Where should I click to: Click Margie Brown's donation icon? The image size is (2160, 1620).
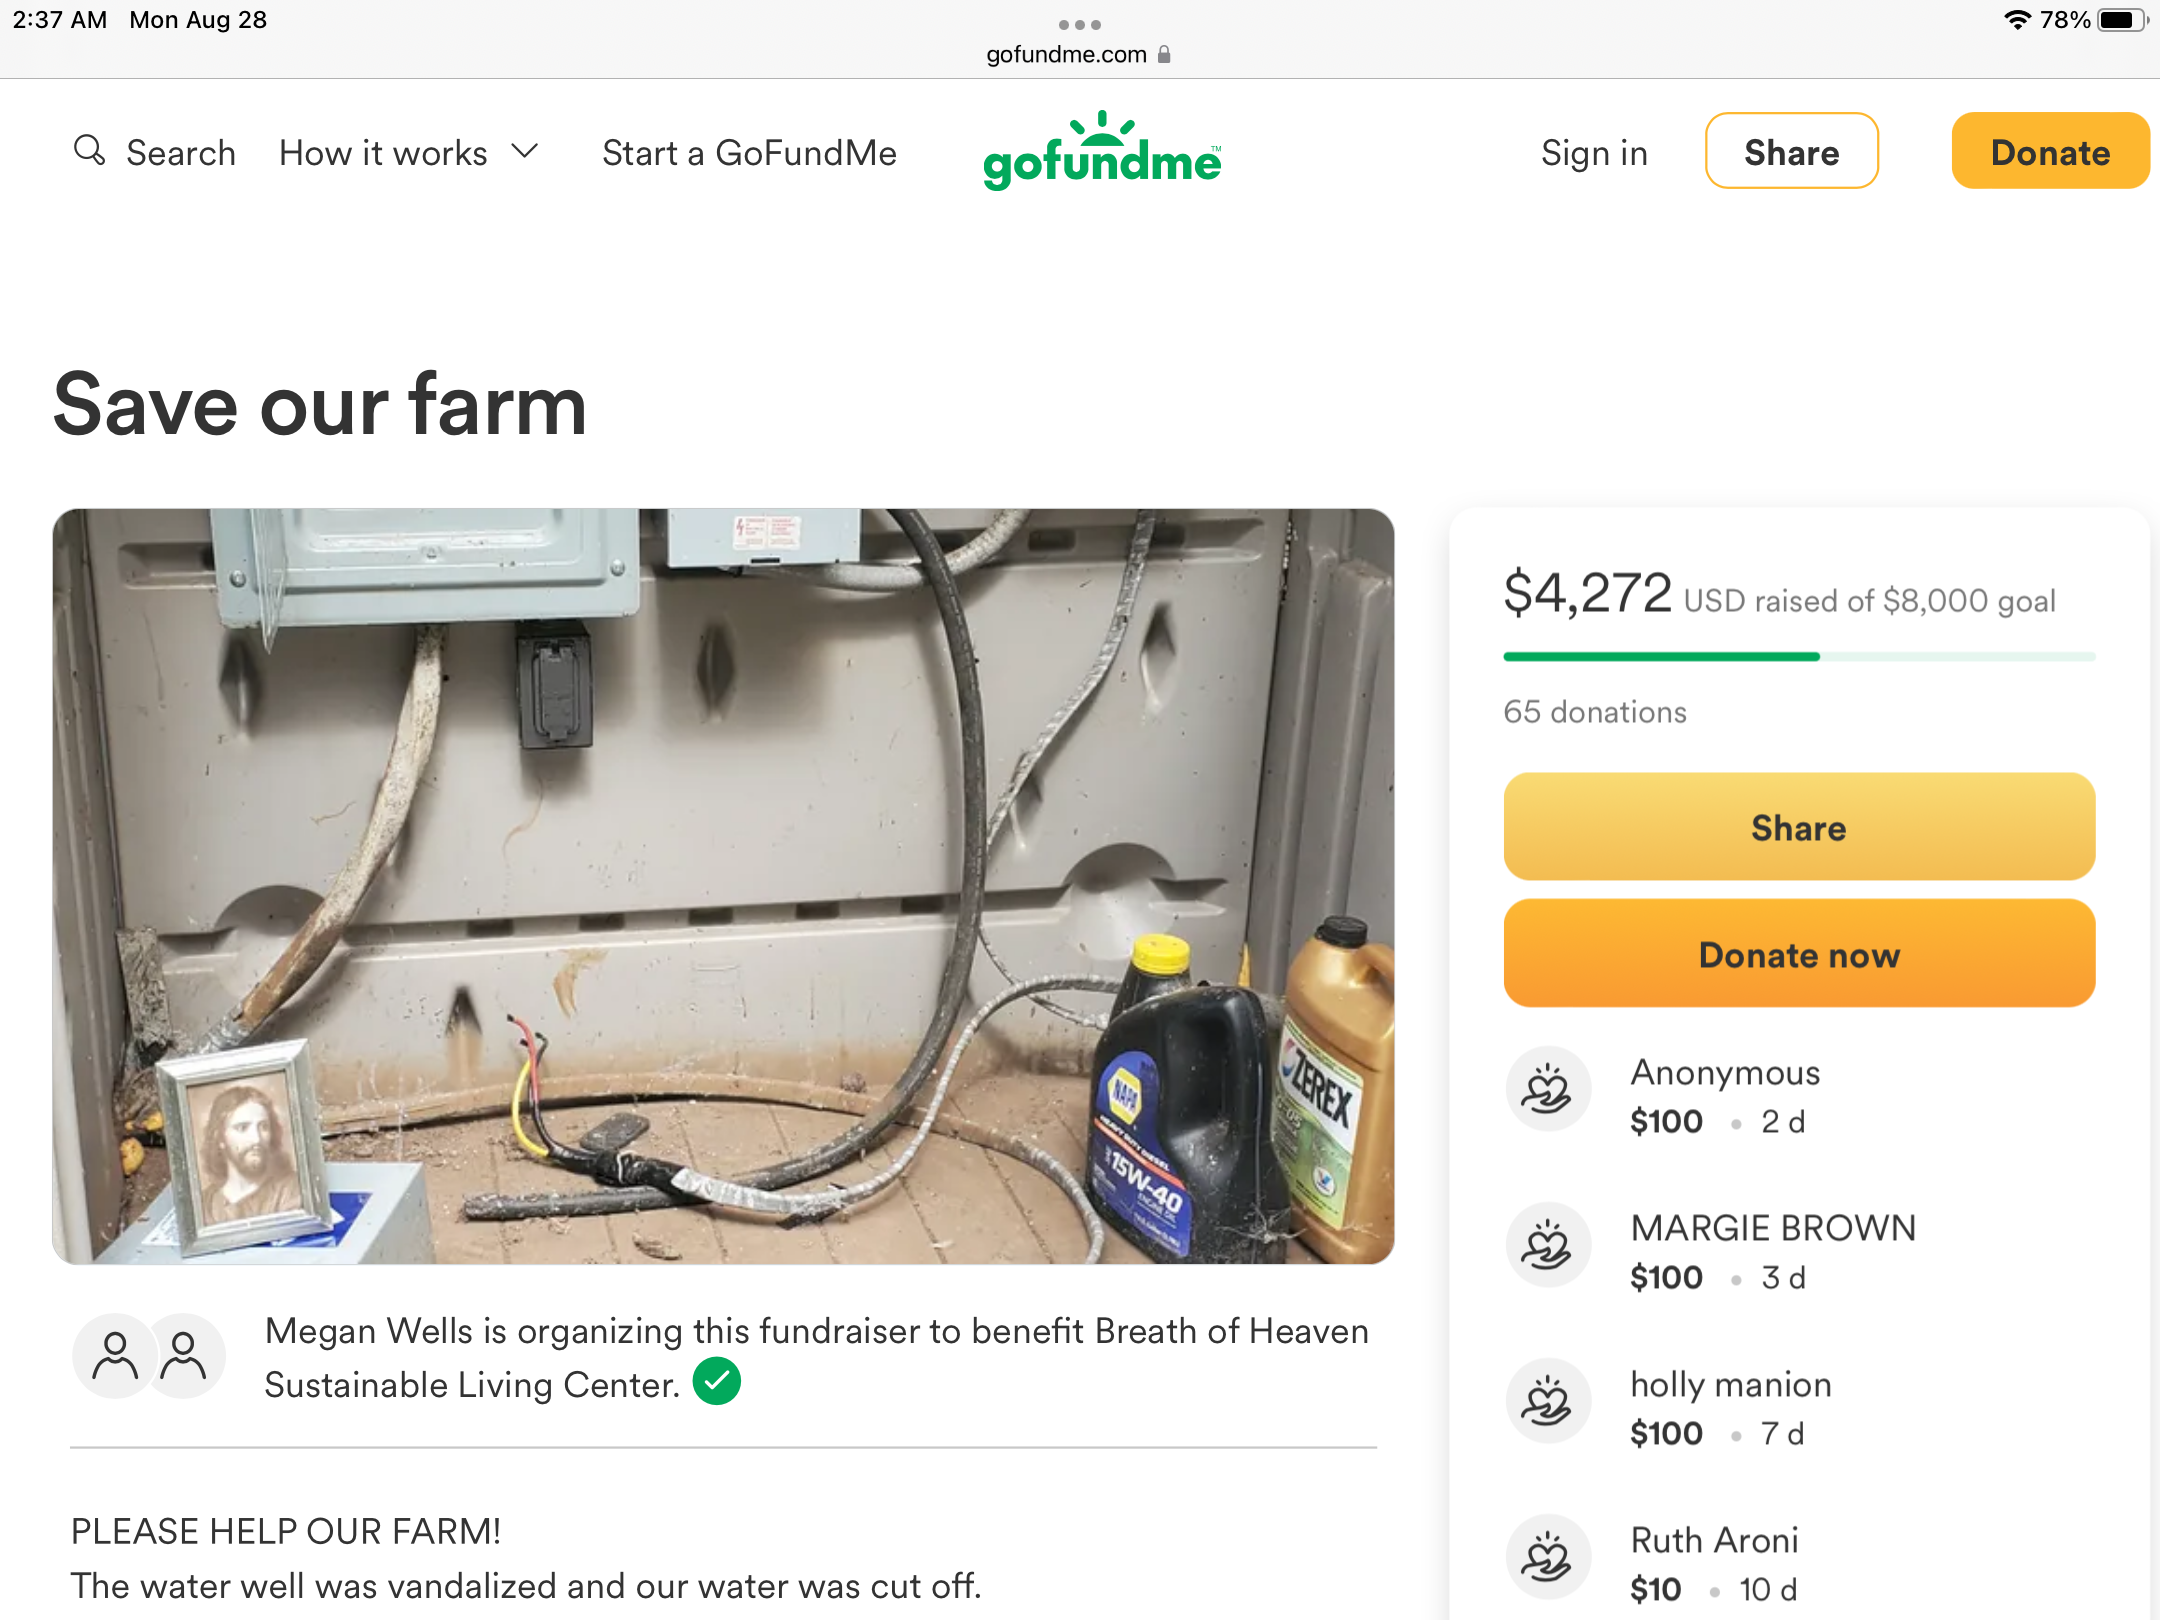click(x=1547, y=1246)
